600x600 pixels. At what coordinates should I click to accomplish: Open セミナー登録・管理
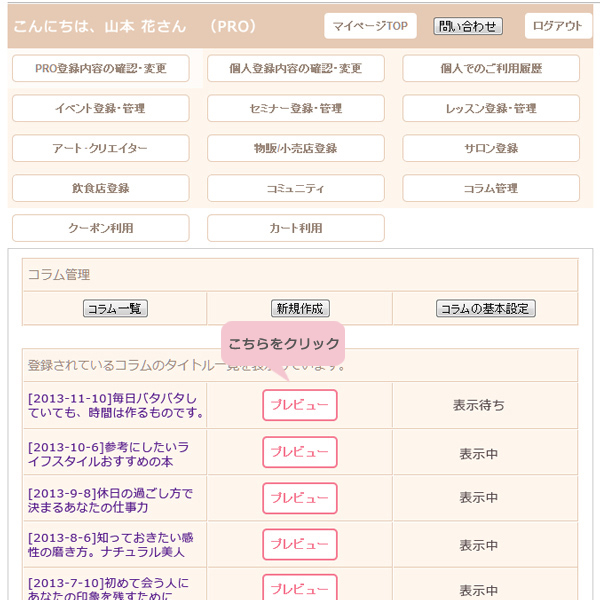click(296, 108)
